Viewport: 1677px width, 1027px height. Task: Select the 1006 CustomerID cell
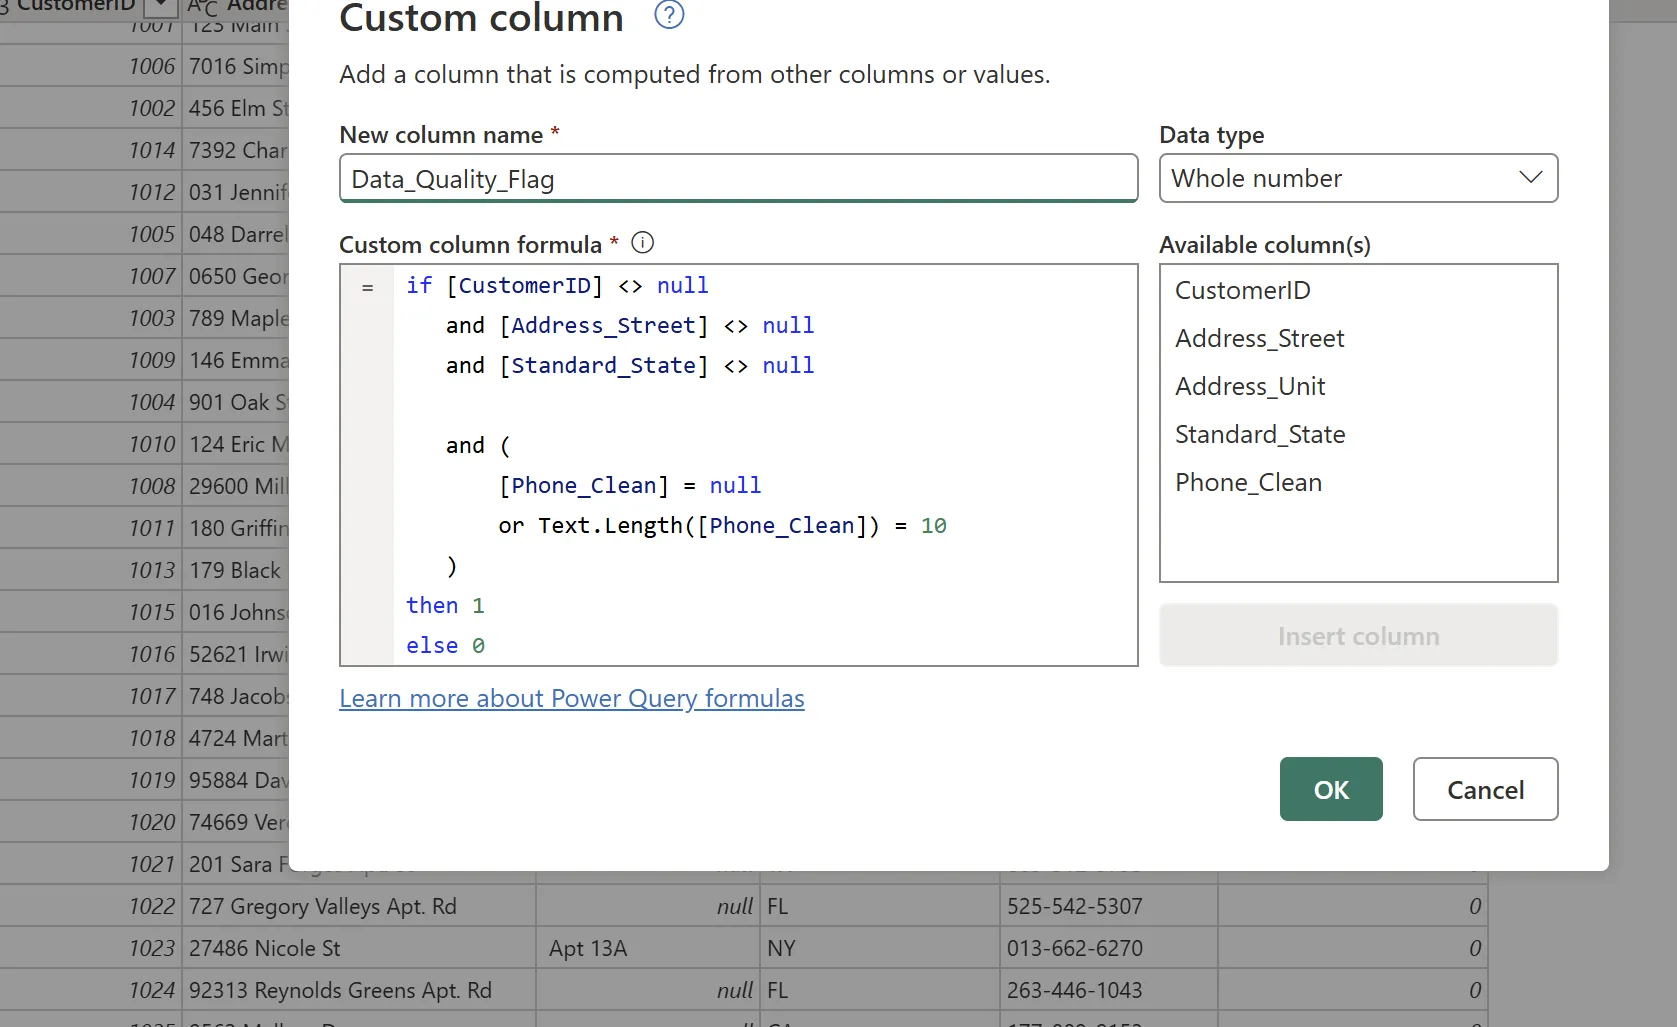click(x=90, y=66)
